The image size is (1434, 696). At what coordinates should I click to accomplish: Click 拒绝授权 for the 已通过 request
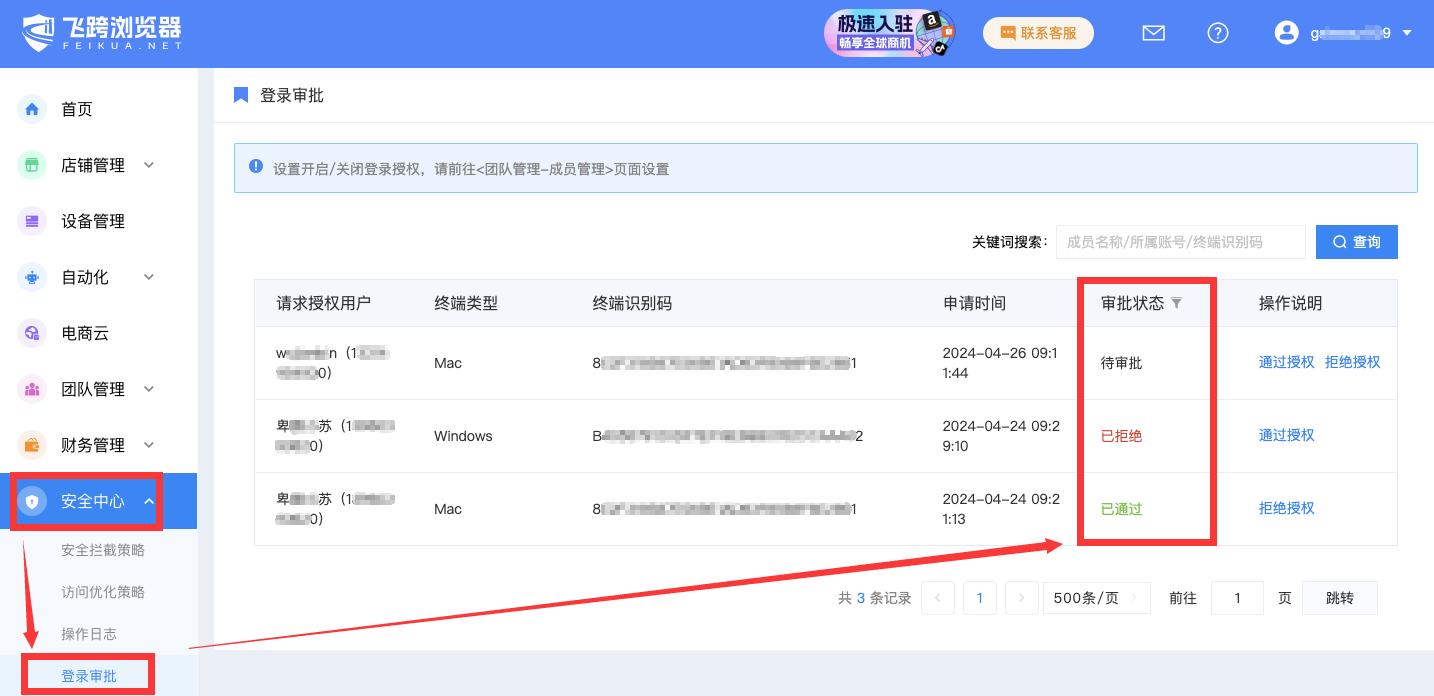[x=1286, y=508]
